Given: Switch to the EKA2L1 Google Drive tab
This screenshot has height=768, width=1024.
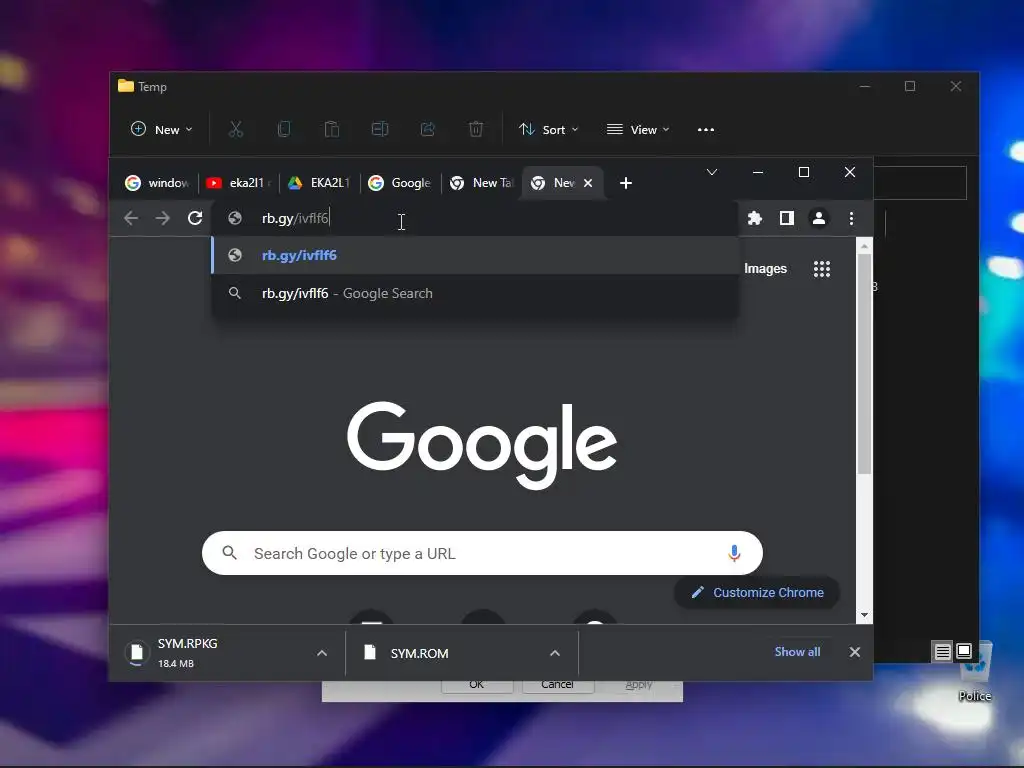Looking at the screenshot, I should 319,183.
